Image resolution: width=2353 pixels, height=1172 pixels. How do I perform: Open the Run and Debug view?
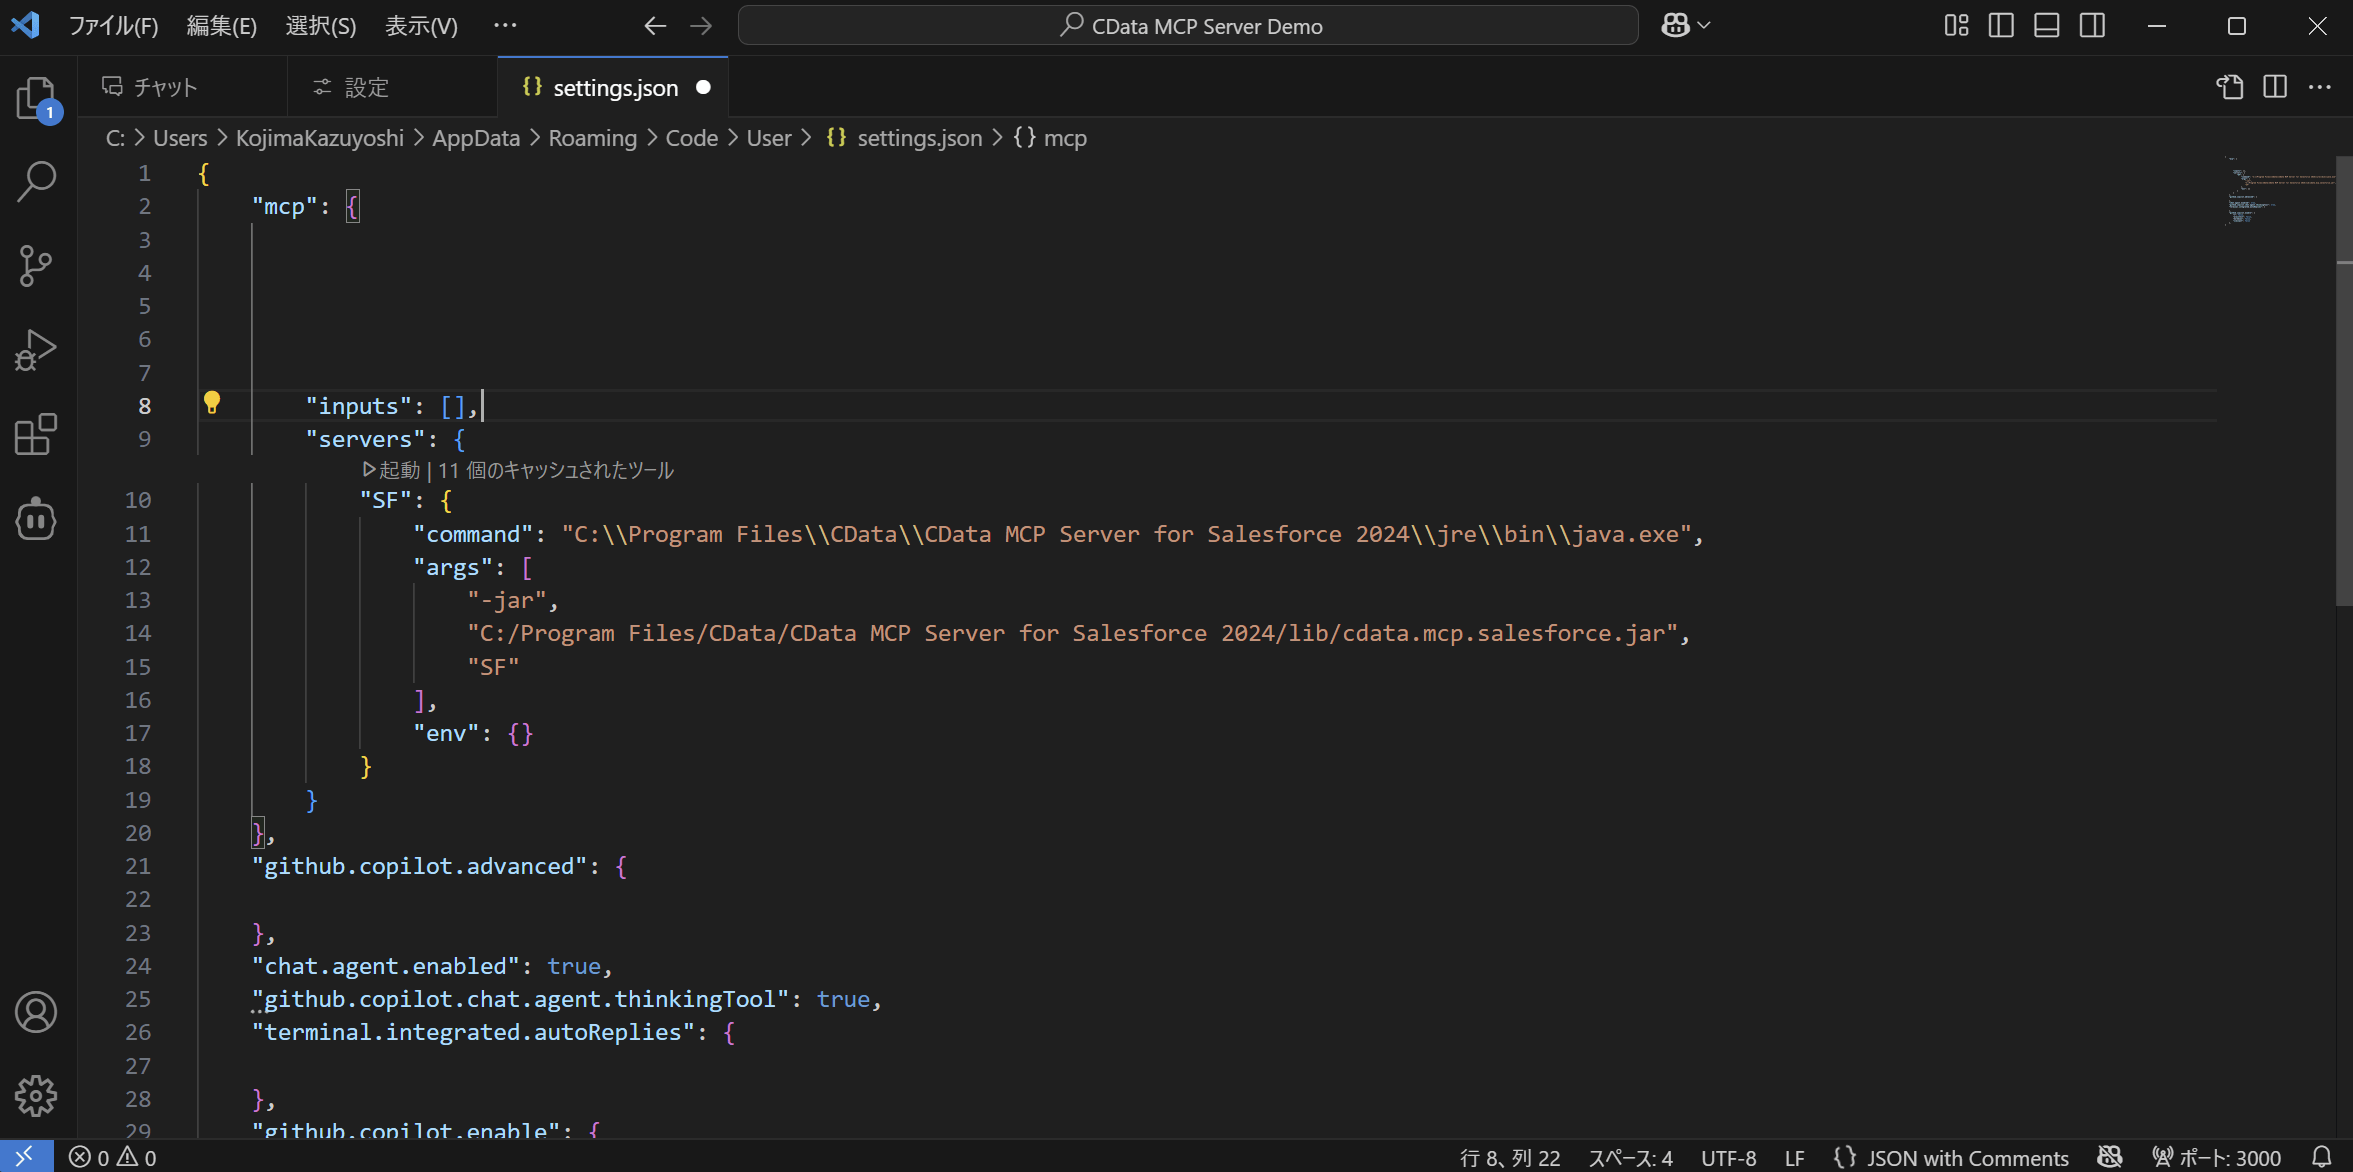(x=36, y=350)
